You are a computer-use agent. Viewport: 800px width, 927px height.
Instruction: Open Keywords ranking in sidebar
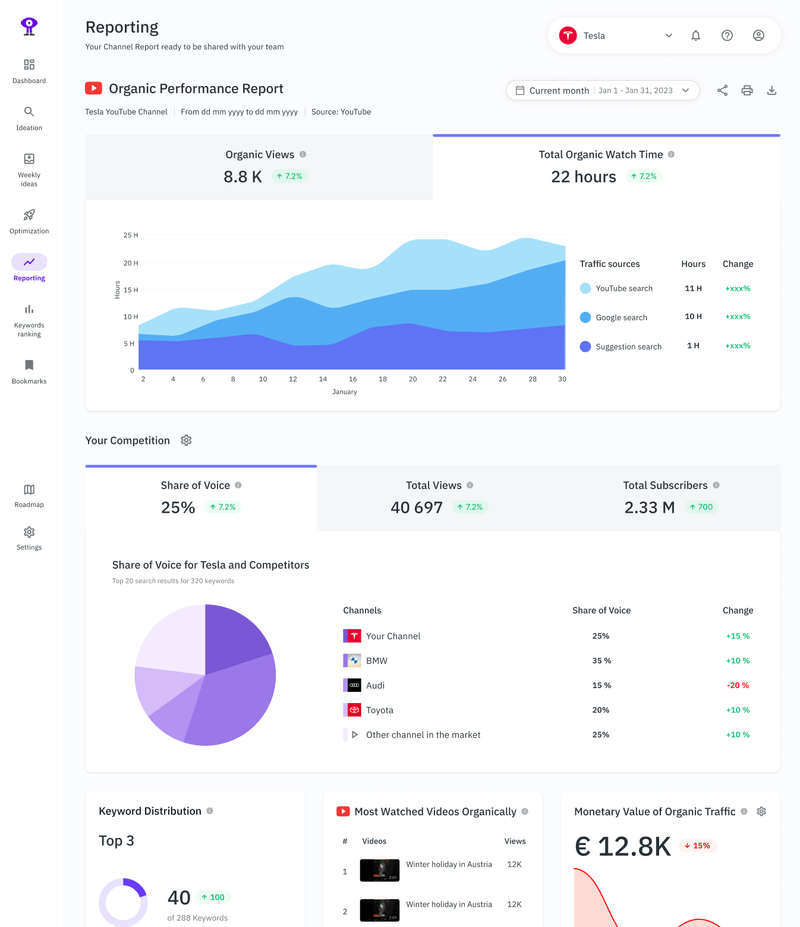tap(29, 321)
